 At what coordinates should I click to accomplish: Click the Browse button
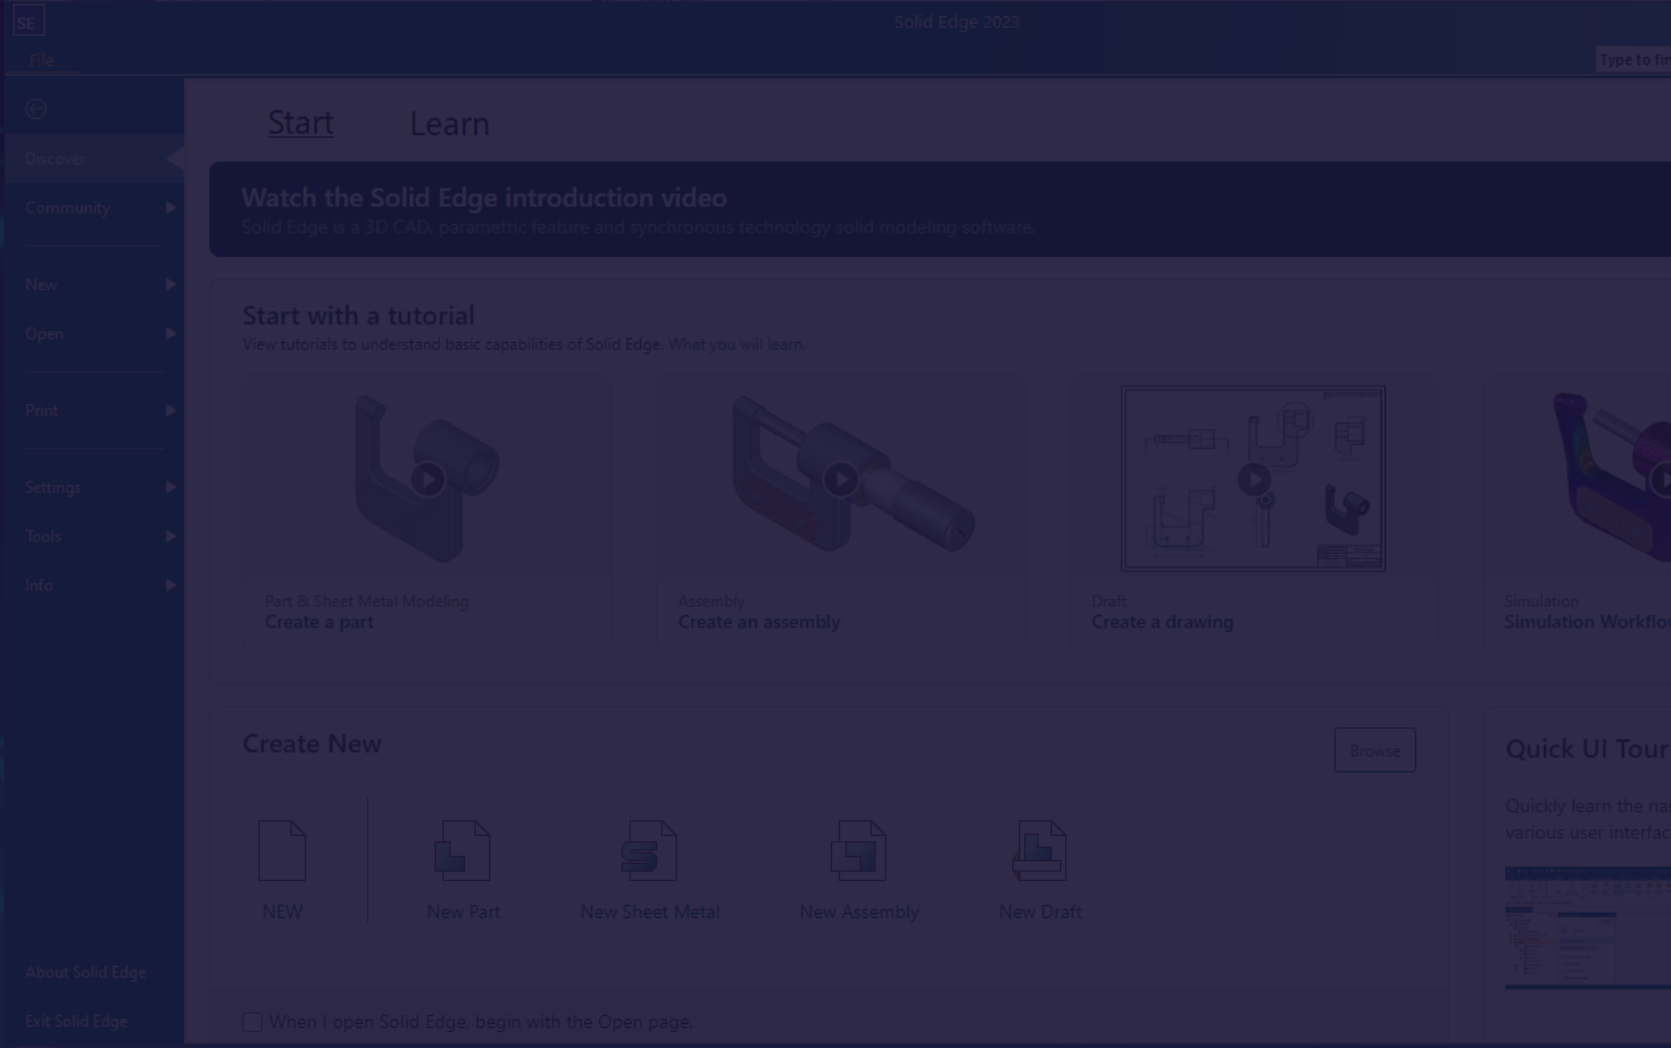pos(1375,750)
